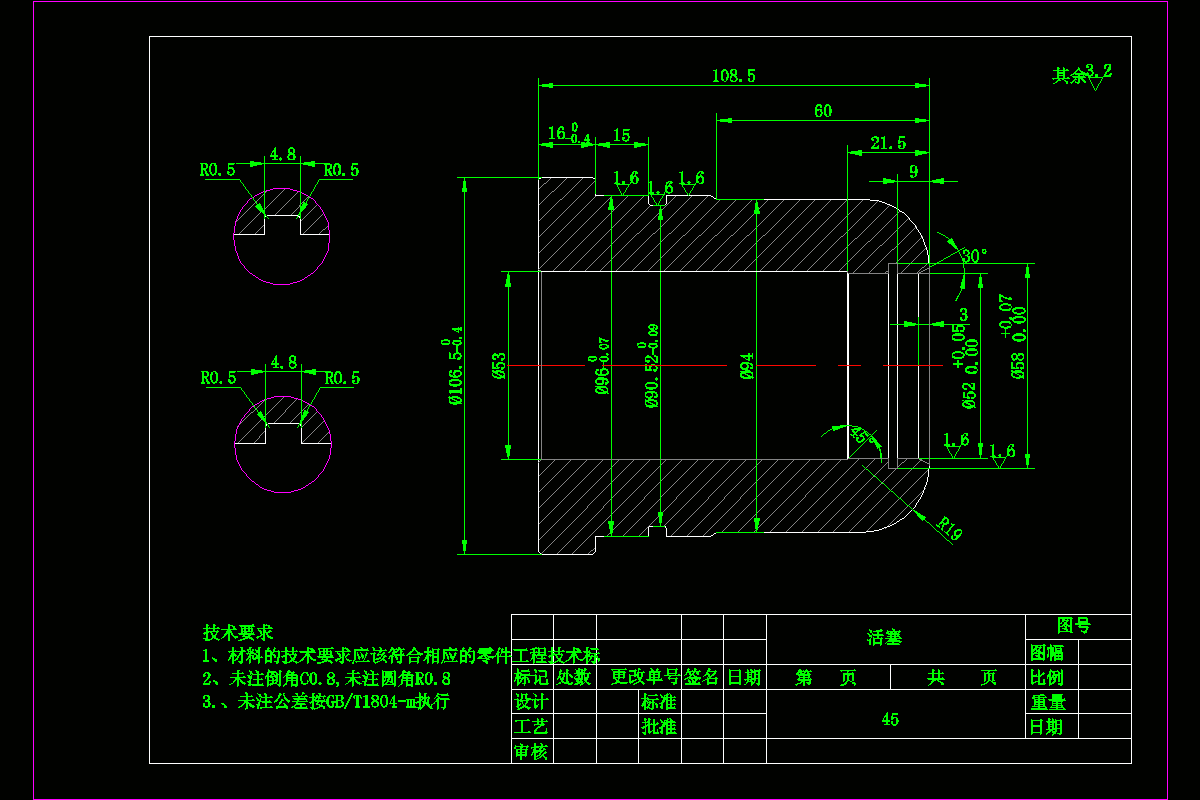Click the material value 45 in title block
Image resolution: width=1200 pixels, height=800 pixels.
coord(890,719)
